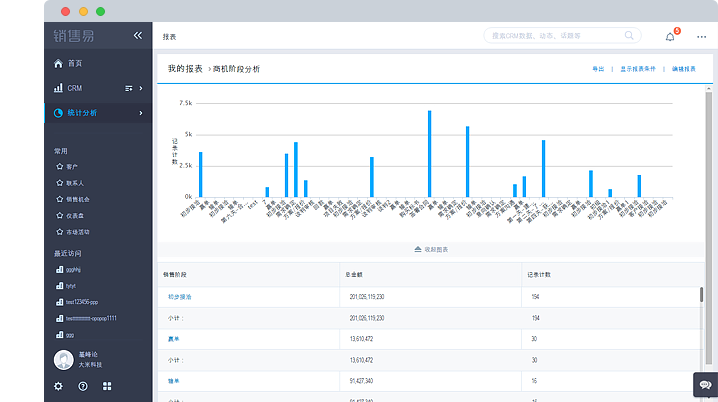Click 编辑报表 to edit the report
Image resolution: width=718 pixels, height=402 pixels.
click(x=684, y=69)
